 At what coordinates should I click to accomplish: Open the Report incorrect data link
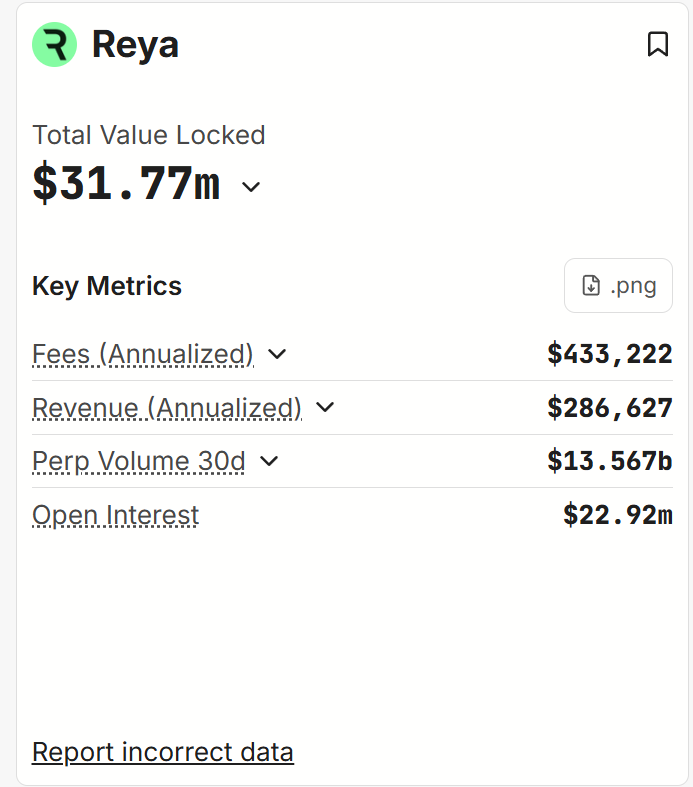pyautogui.click(x=163, y=752)
